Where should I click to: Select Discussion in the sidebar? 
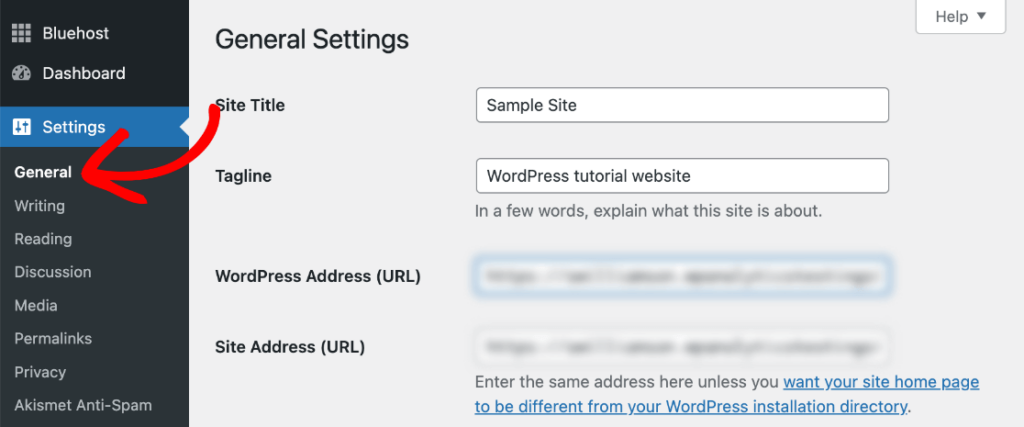pyautogui.click(x=53, y=272)
